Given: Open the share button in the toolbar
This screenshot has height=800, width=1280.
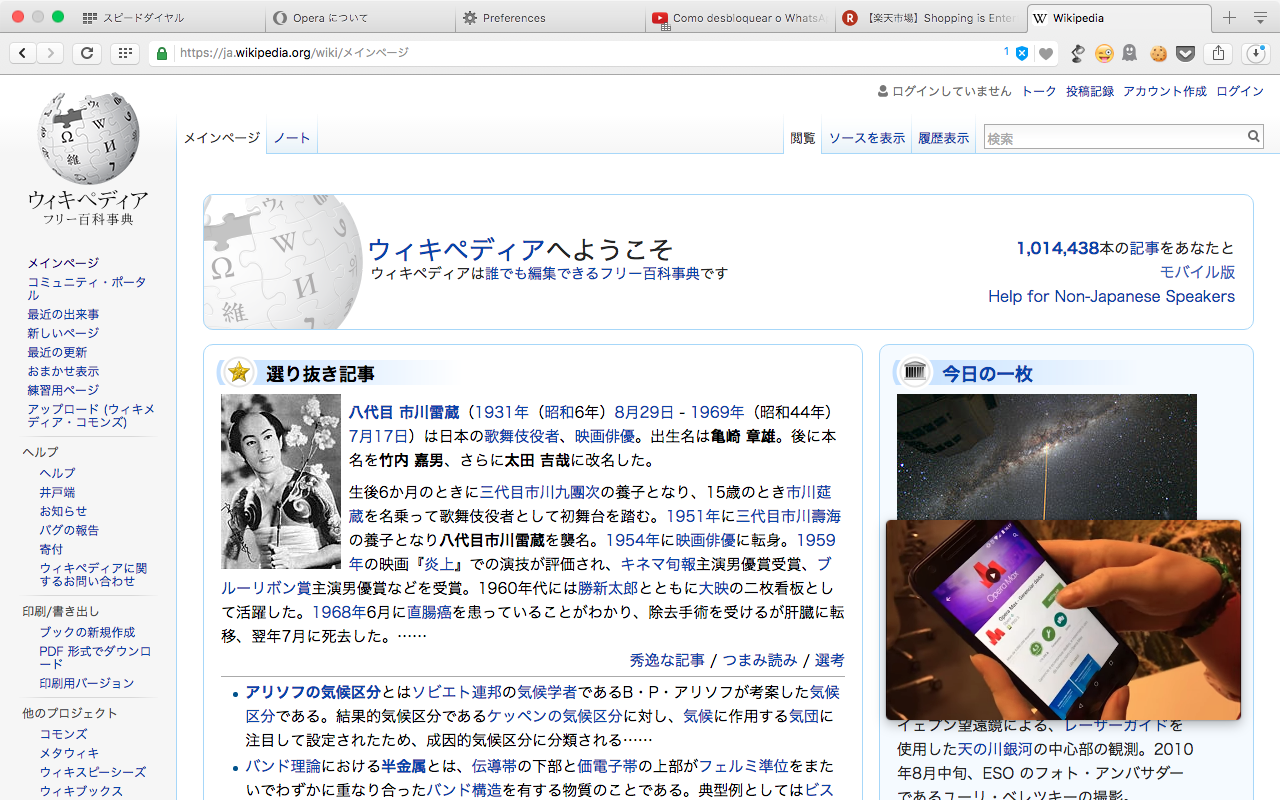Looking at the screenshot, I should click(x=1218, y=53).
